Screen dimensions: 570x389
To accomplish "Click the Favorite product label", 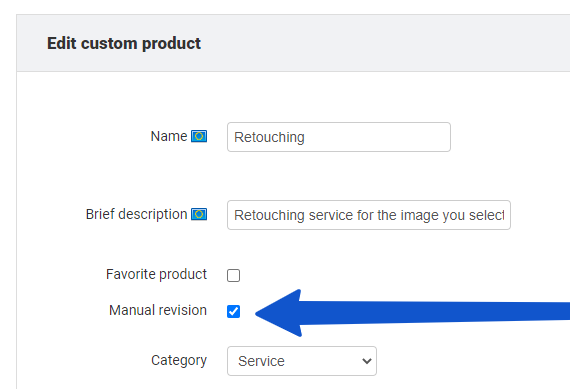I will pyautogui.click(x=156, y=274).
